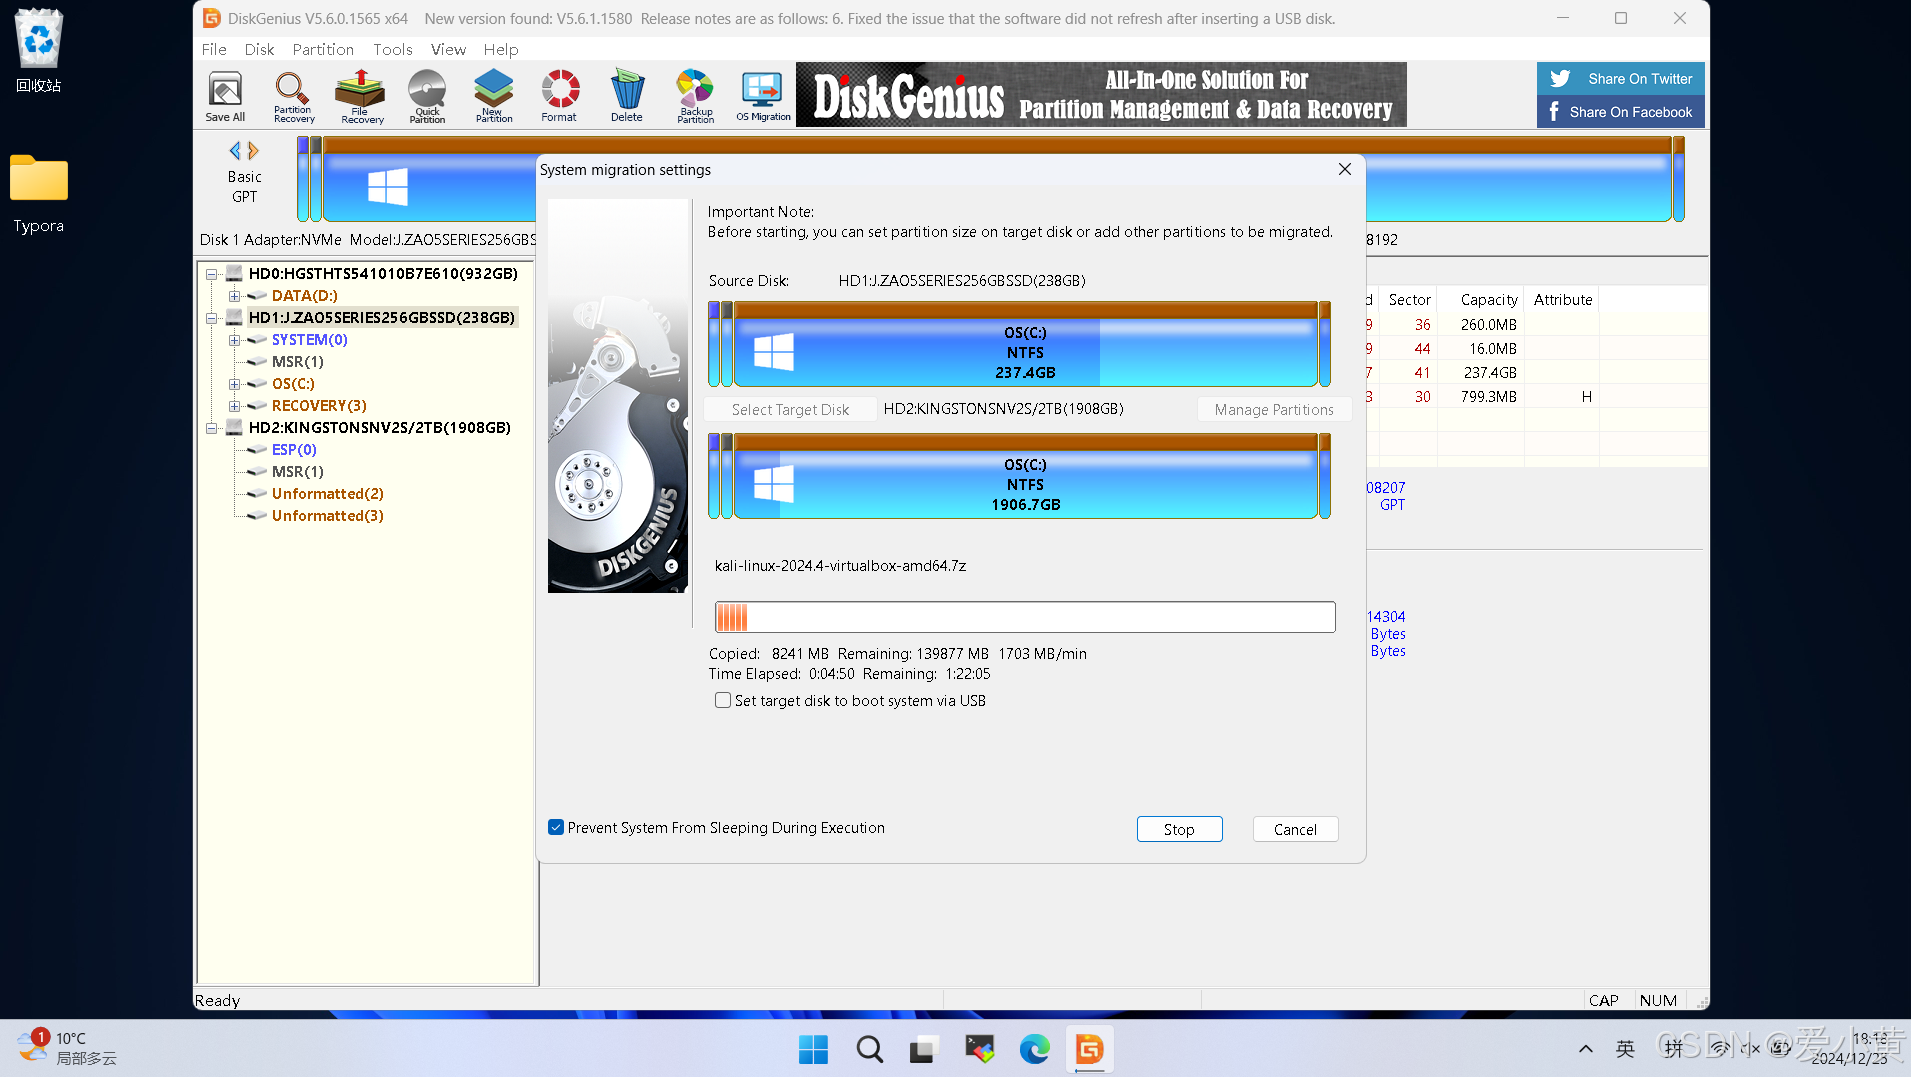Click the Delete partition icon
The width and height of the screenshot is (1911, 1077).
click(x=627, y=96)
